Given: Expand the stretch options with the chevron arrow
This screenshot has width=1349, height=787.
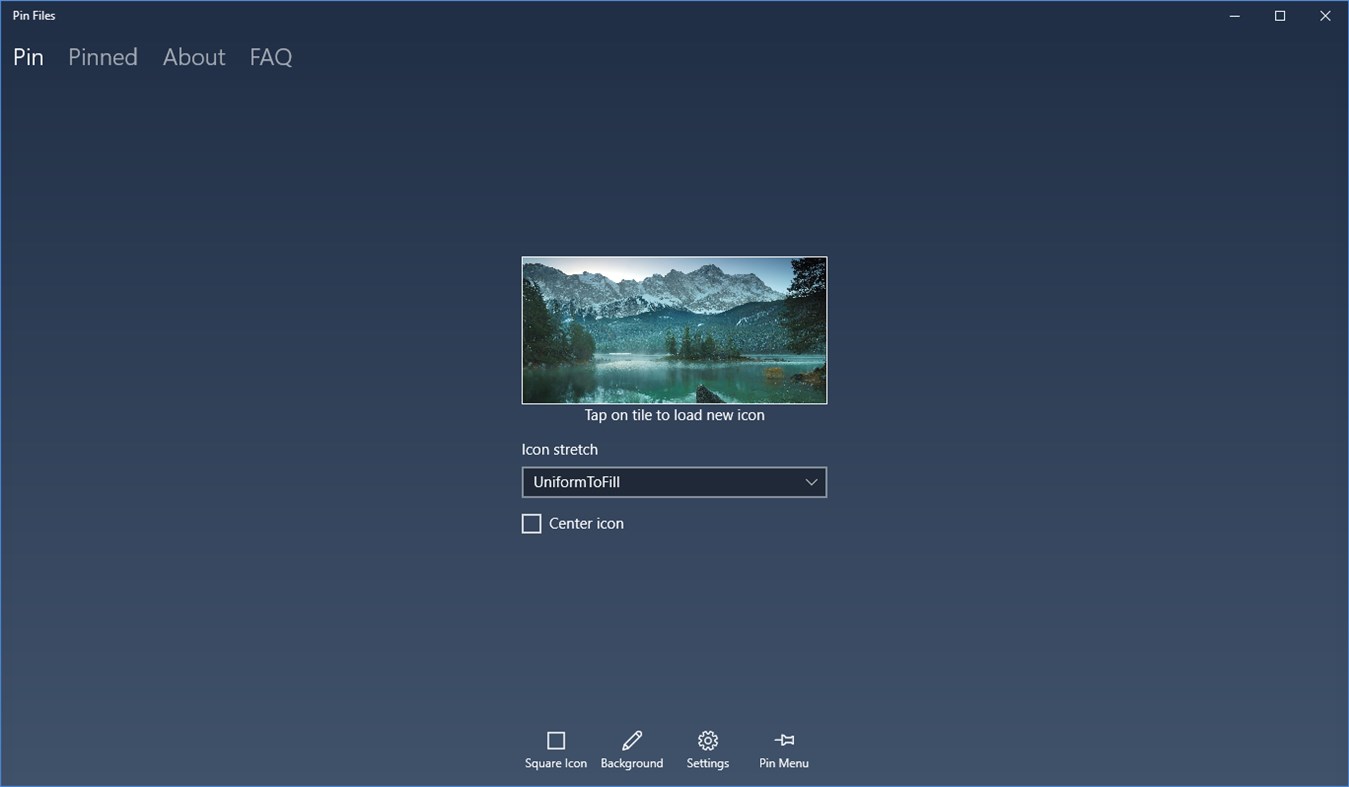Looking at the screenshot, I should pyautogui.click(x=811, y=482).
